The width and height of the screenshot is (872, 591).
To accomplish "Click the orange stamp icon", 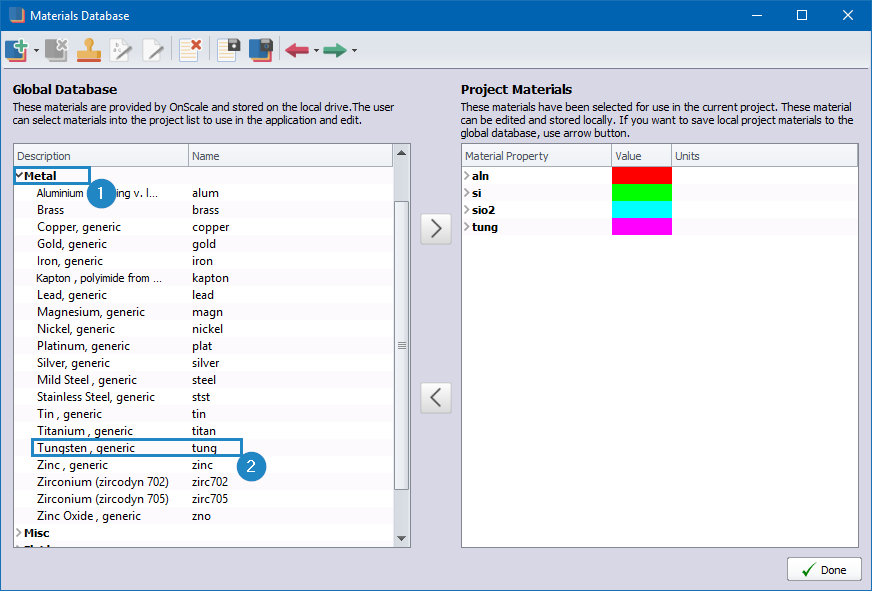I will [89, 50].
